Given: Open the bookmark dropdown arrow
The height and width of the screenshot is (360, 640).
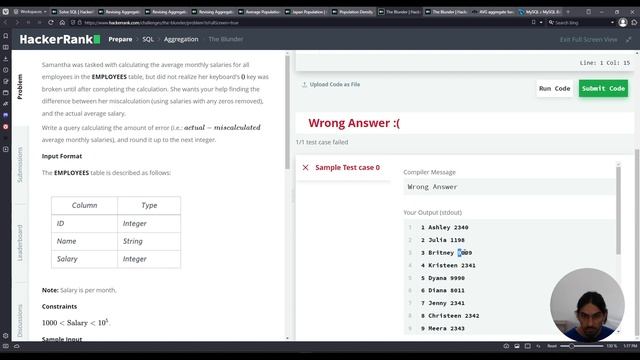Looking at the screenshot, I should [x=541, y=22].
